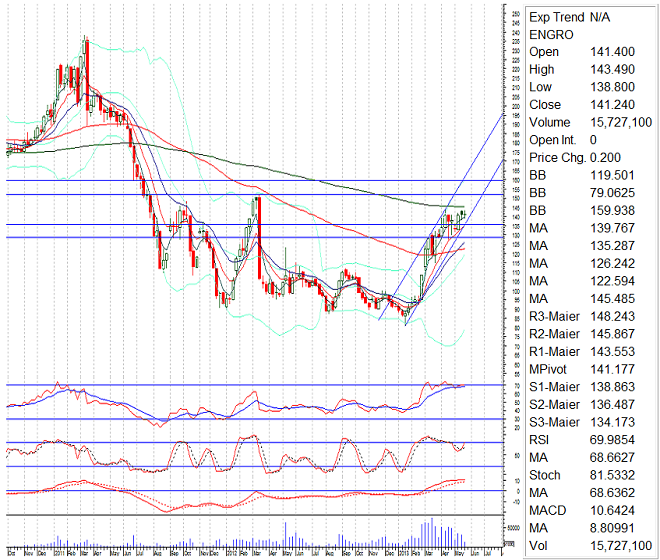Click the BB value 159.938
This screenshot has width=660, height=560.
[x=611, y=210]
